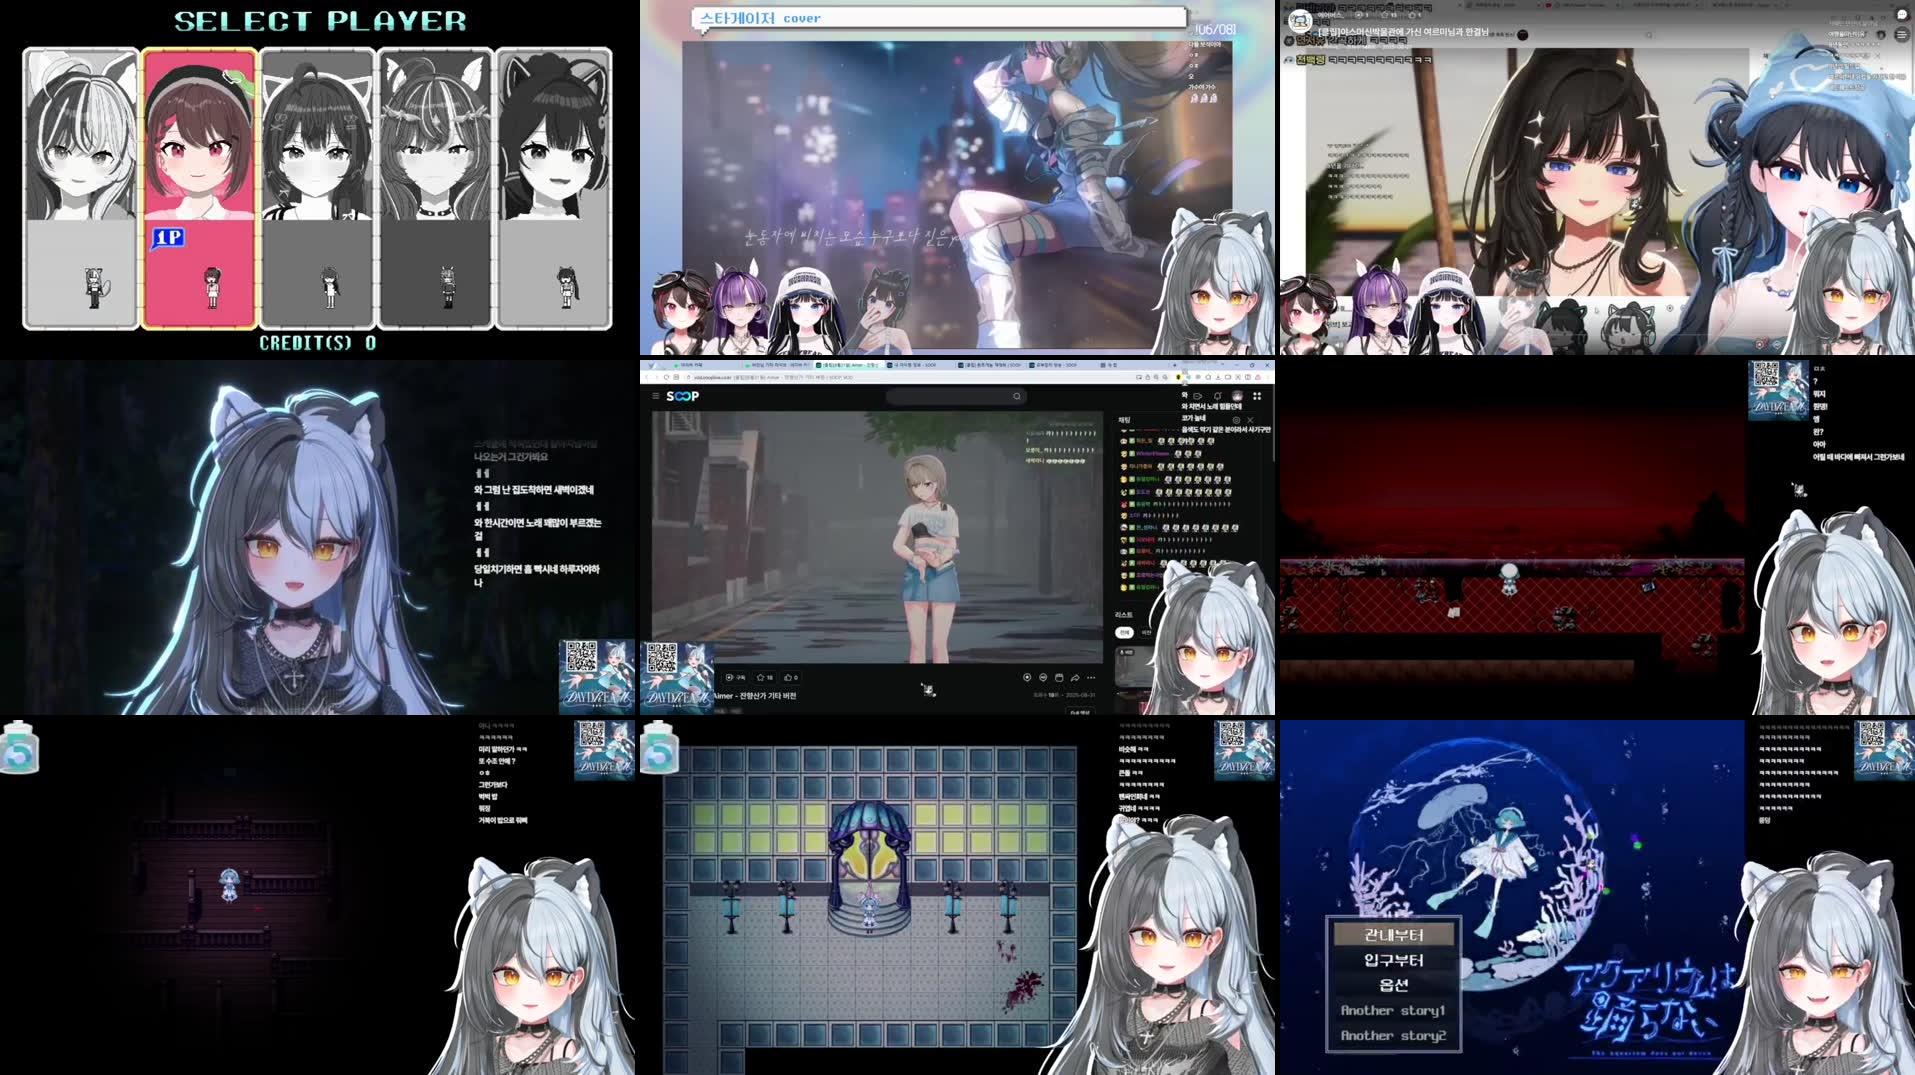This screenshot has width=1915, height=1075.
Task: Click the 스타게이저 cover title bar
Action: (940, 18)
